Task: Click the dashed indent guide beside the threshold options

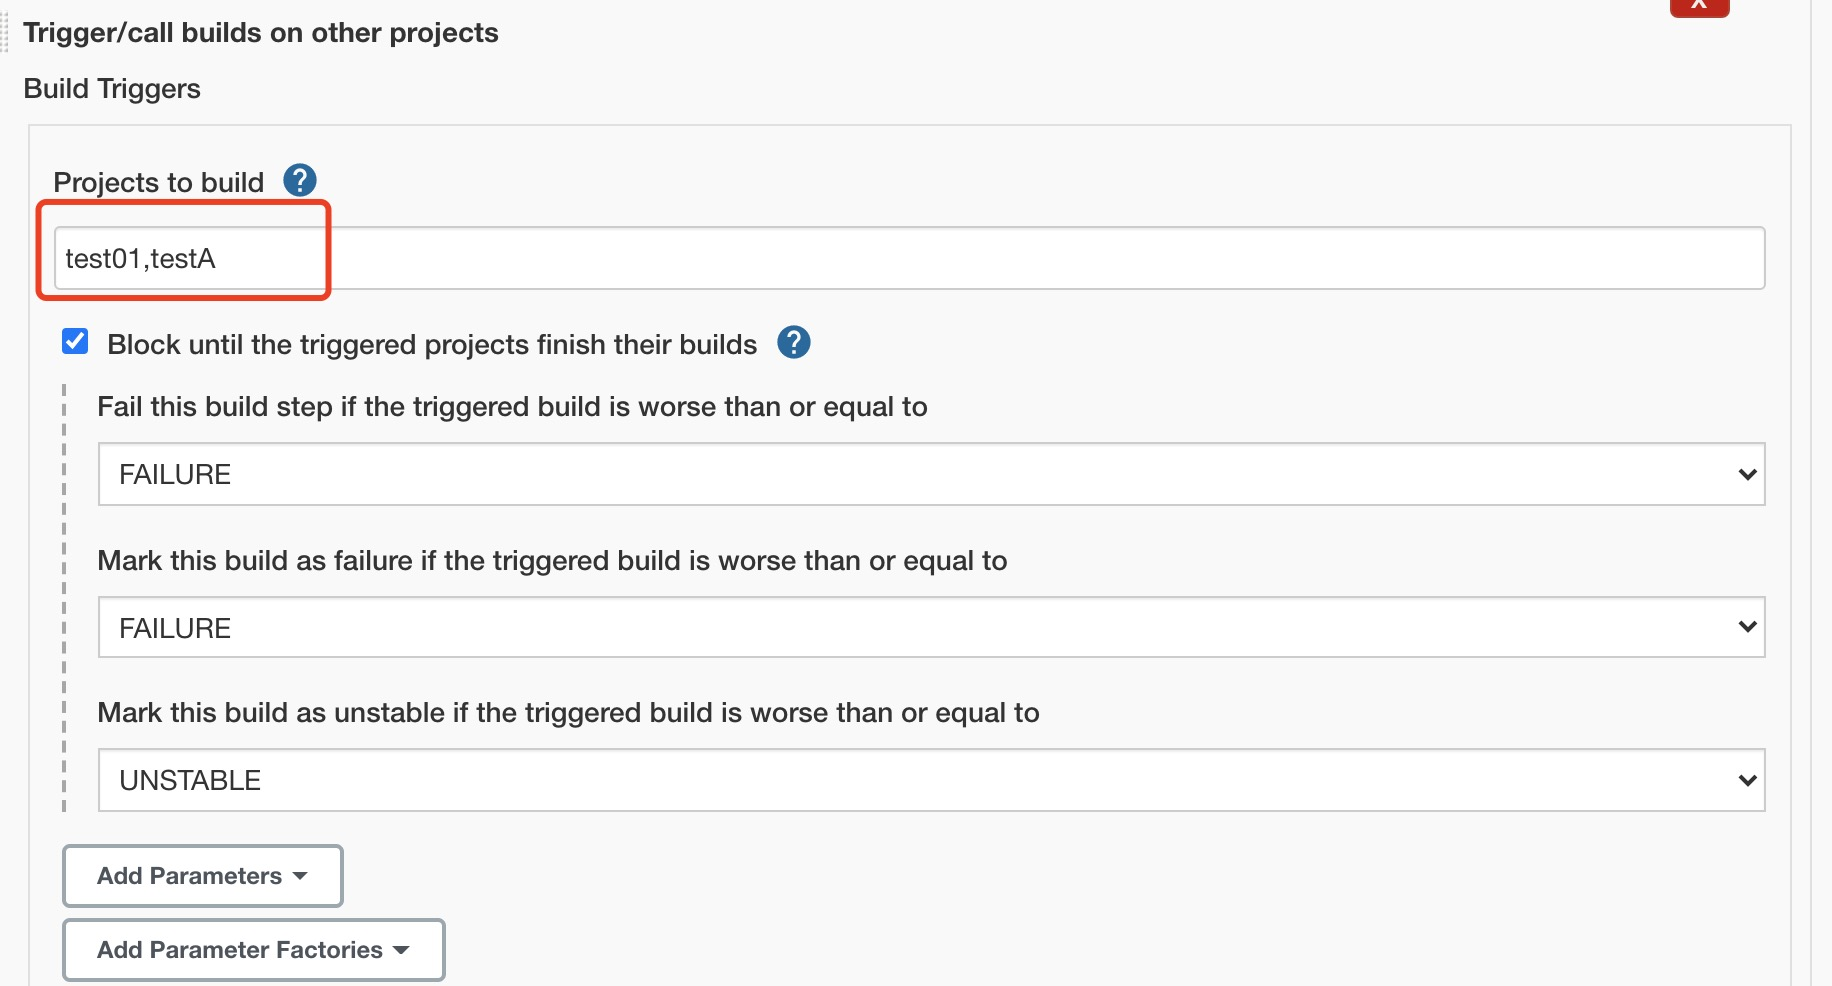Action: 65,600
